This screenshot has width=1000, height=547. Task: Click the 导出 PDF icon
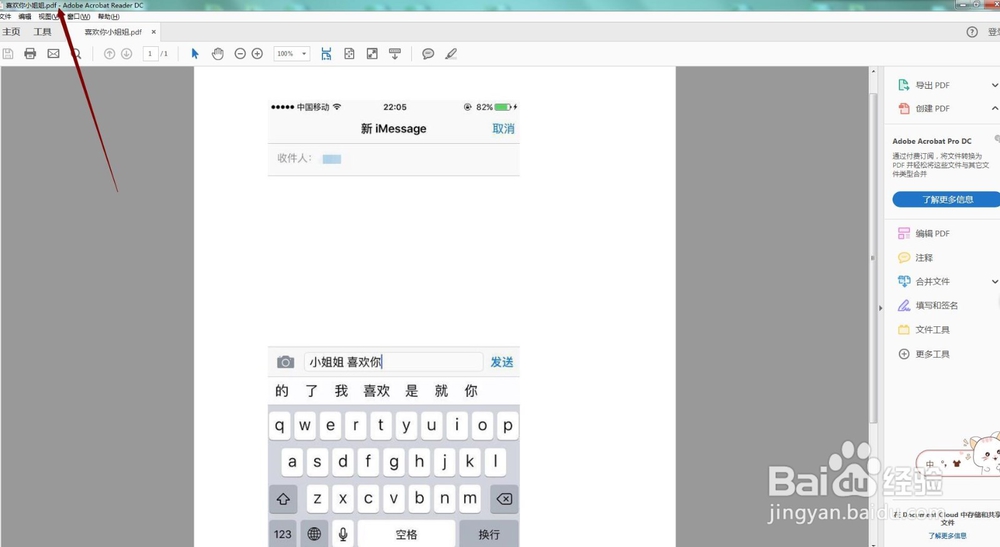click(x=904, y=85)
